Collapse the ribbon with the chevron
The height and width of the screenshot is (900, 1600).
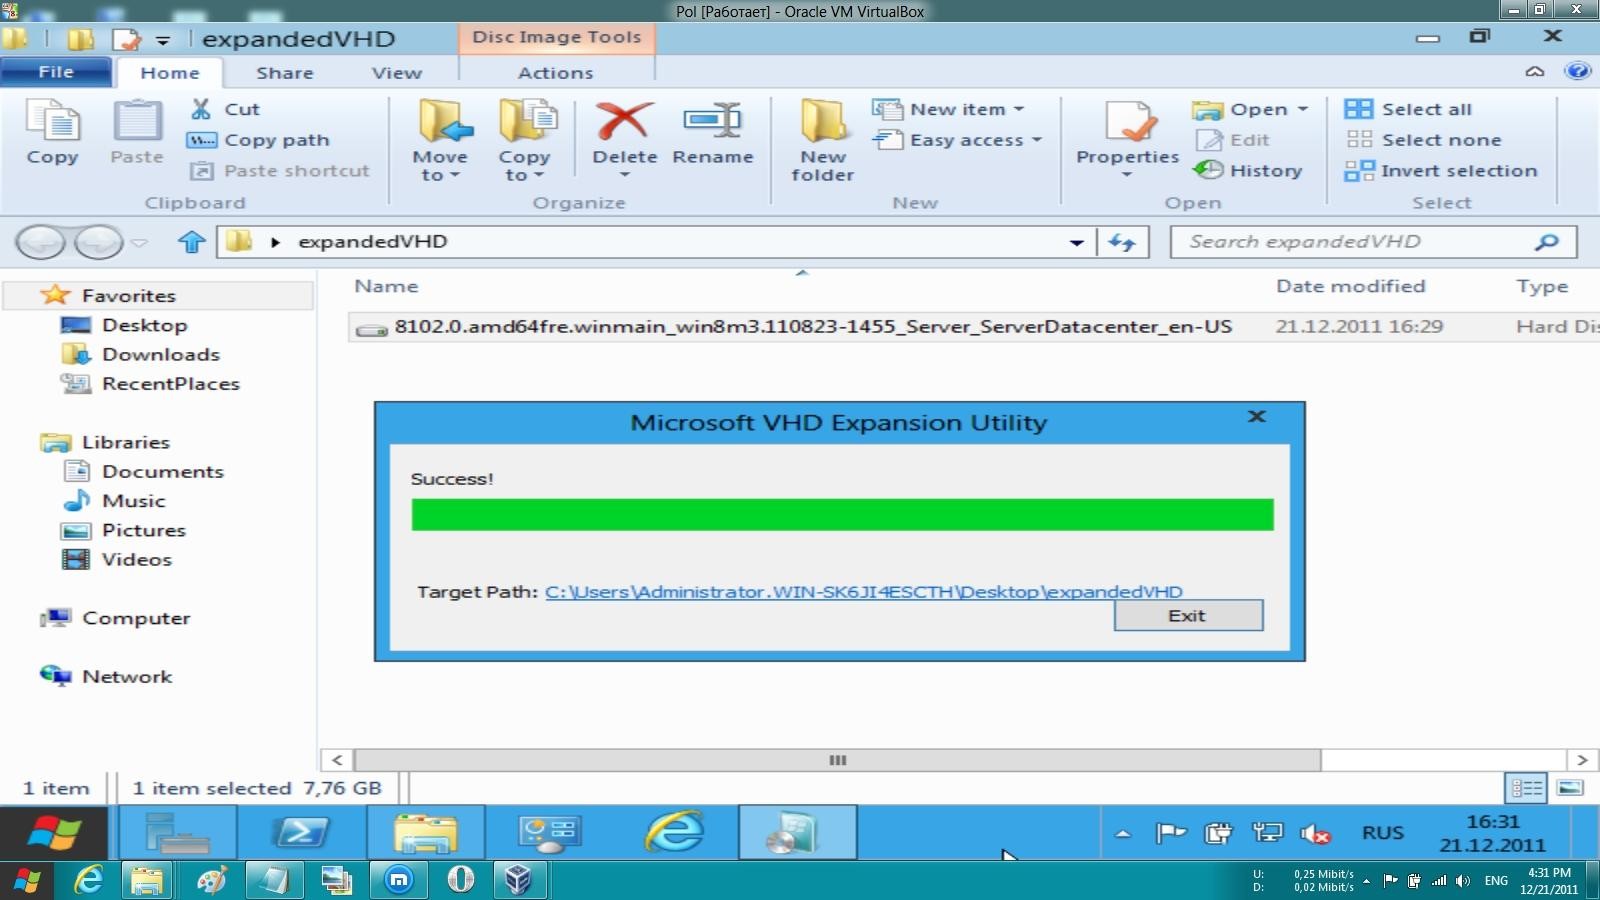click(1535, 72)
